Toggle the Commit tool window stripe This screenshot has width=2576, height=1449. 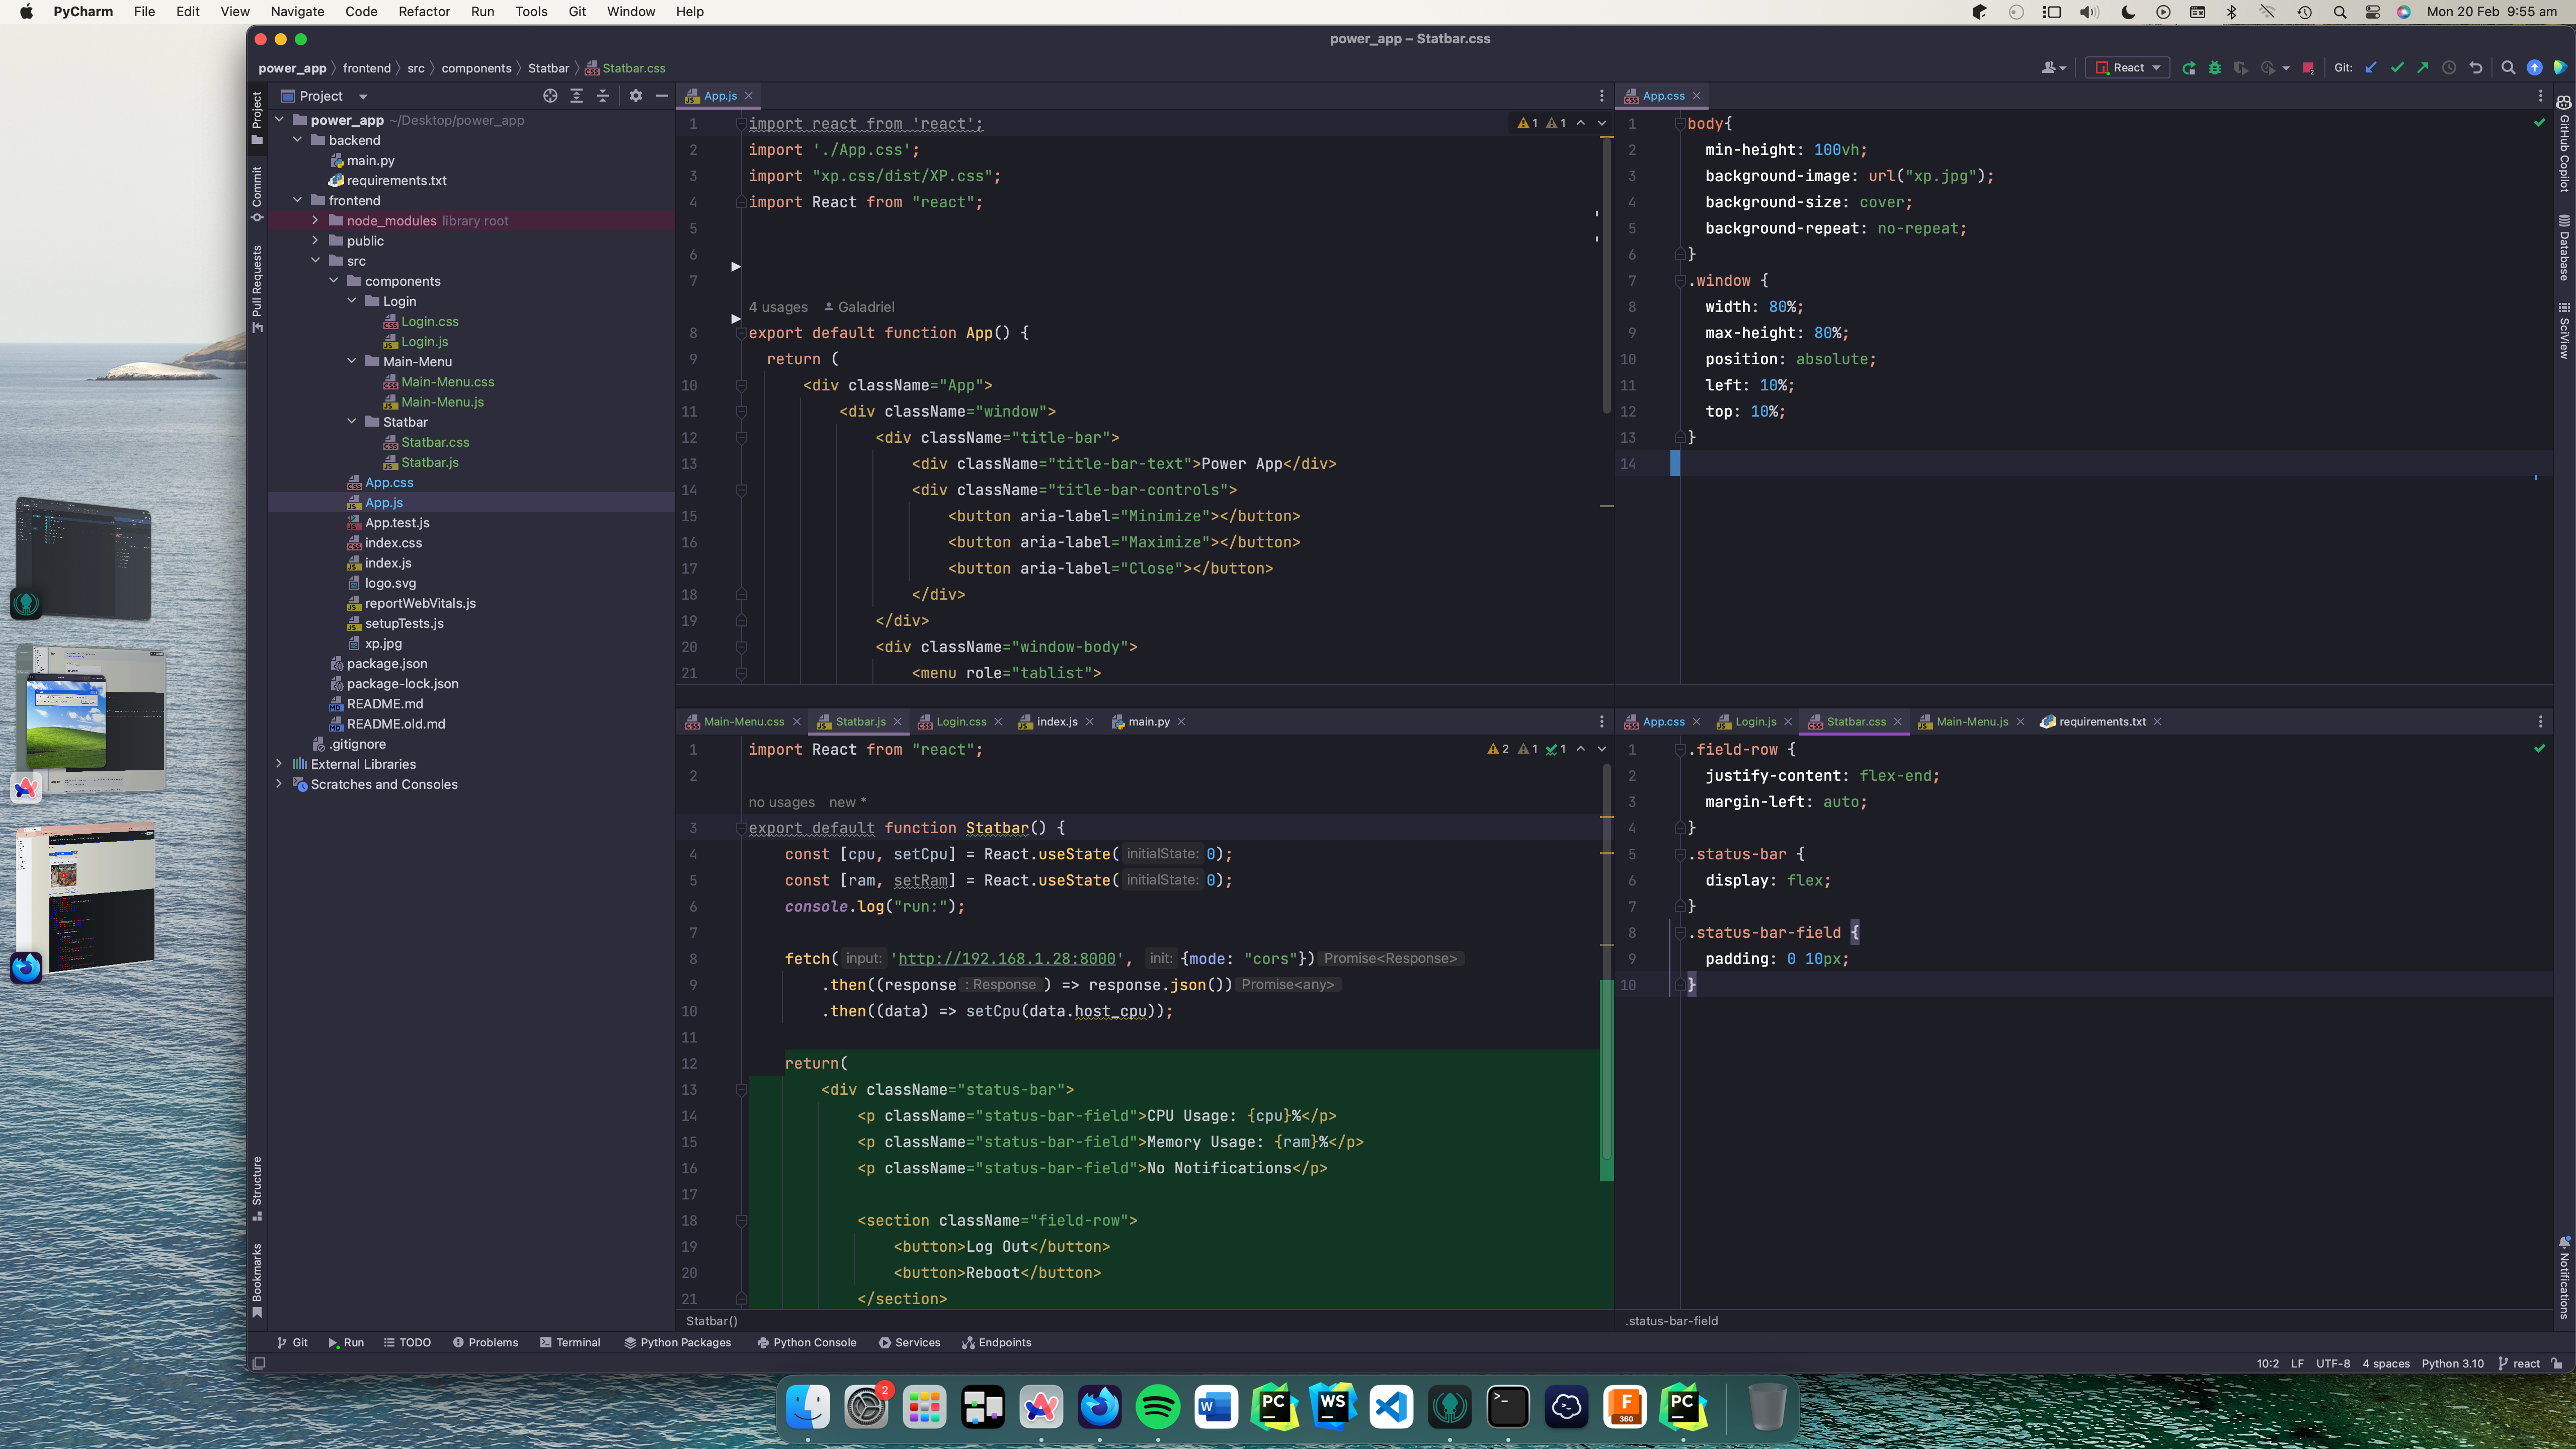coord(257,195)
